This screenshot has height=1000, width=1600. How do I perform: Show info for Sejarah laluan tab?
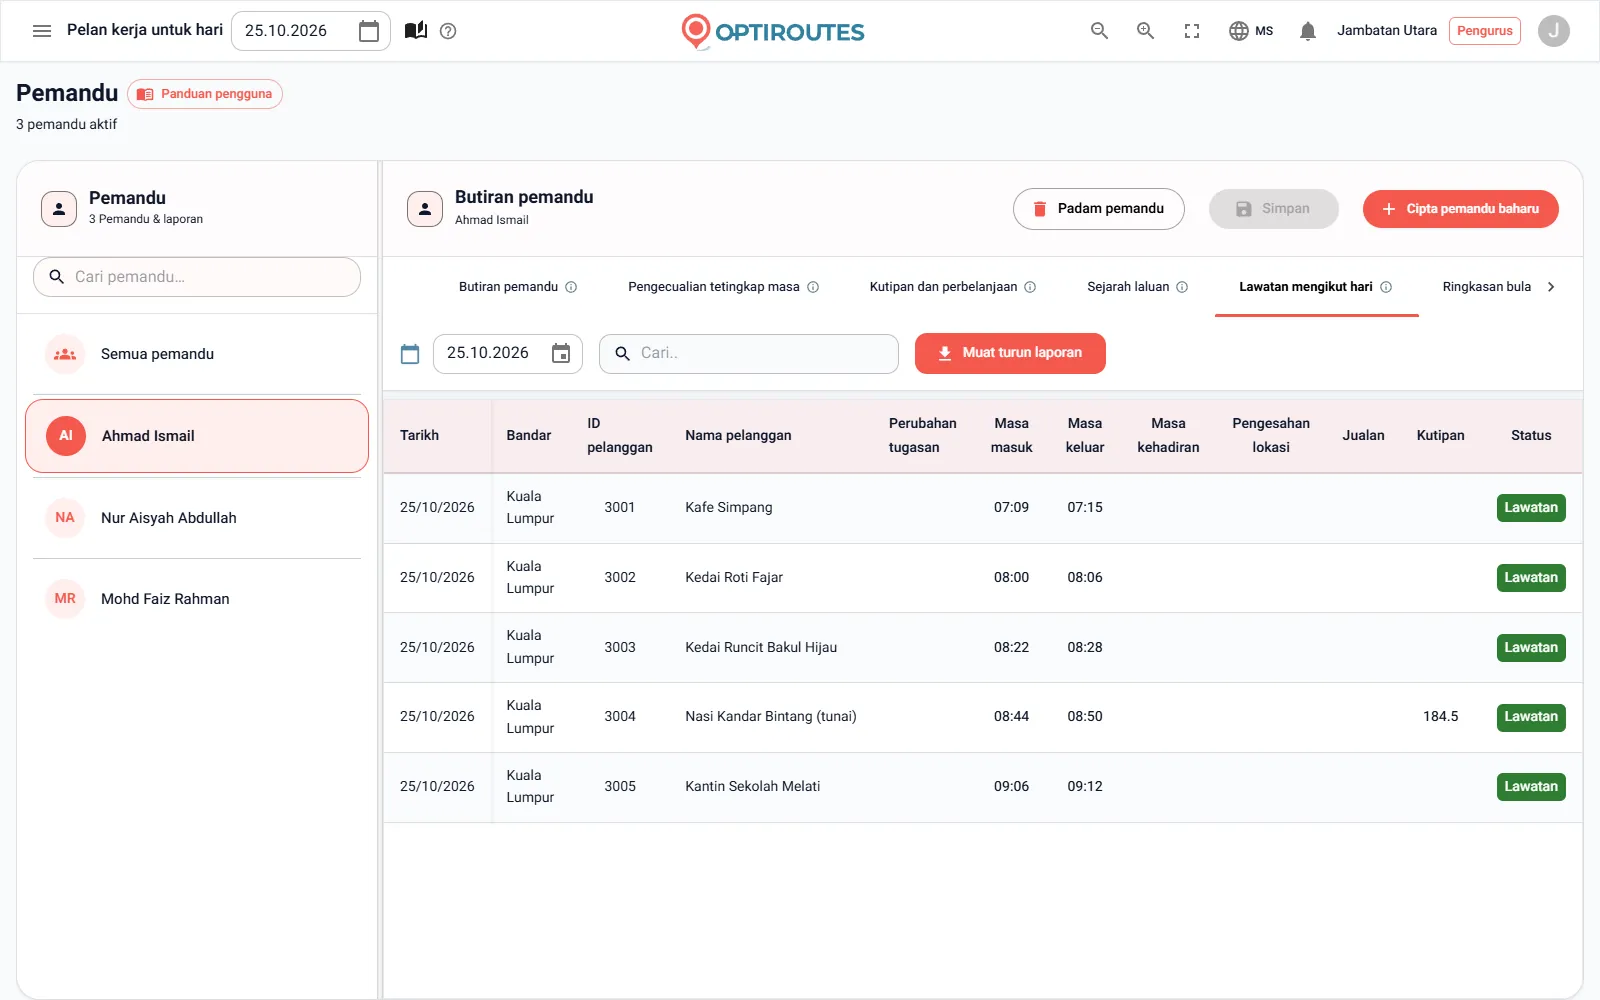coord(1182,287)
